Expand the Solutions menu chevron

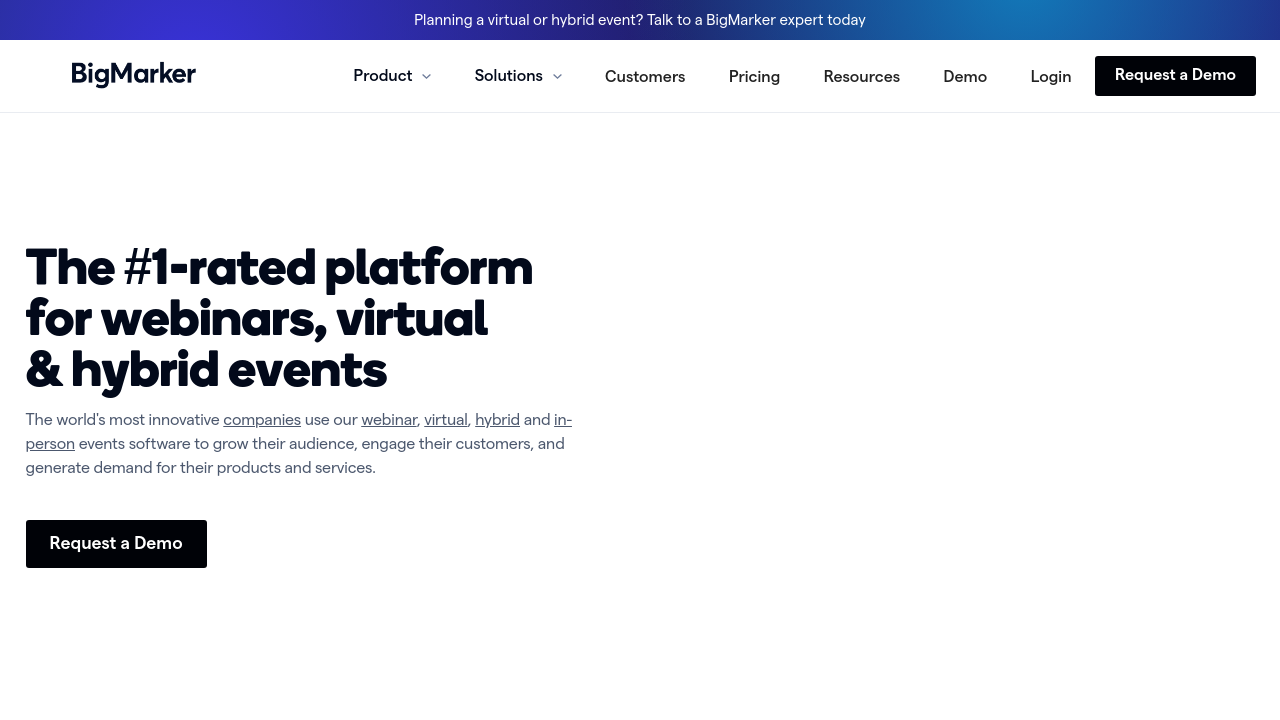tap(557, 77)
